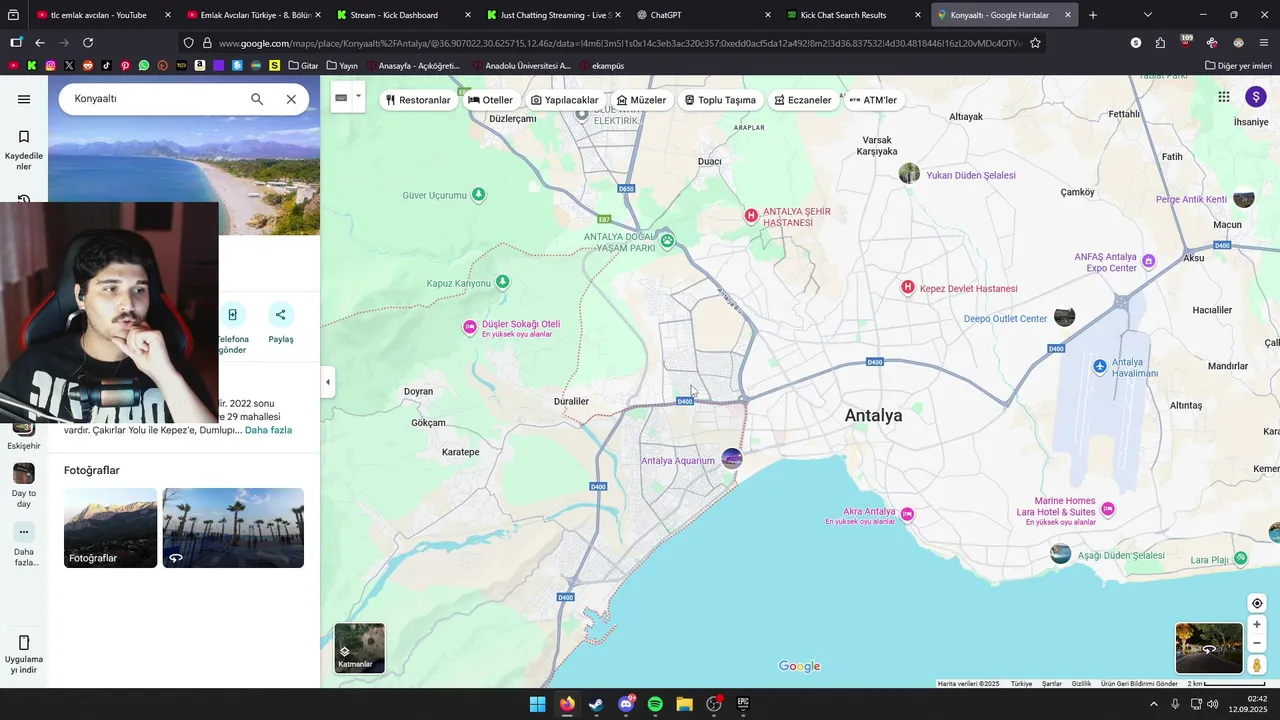Open Katmanlar layers thumbnail
This screenshot has width=1280, height=720.
[360, 648]
